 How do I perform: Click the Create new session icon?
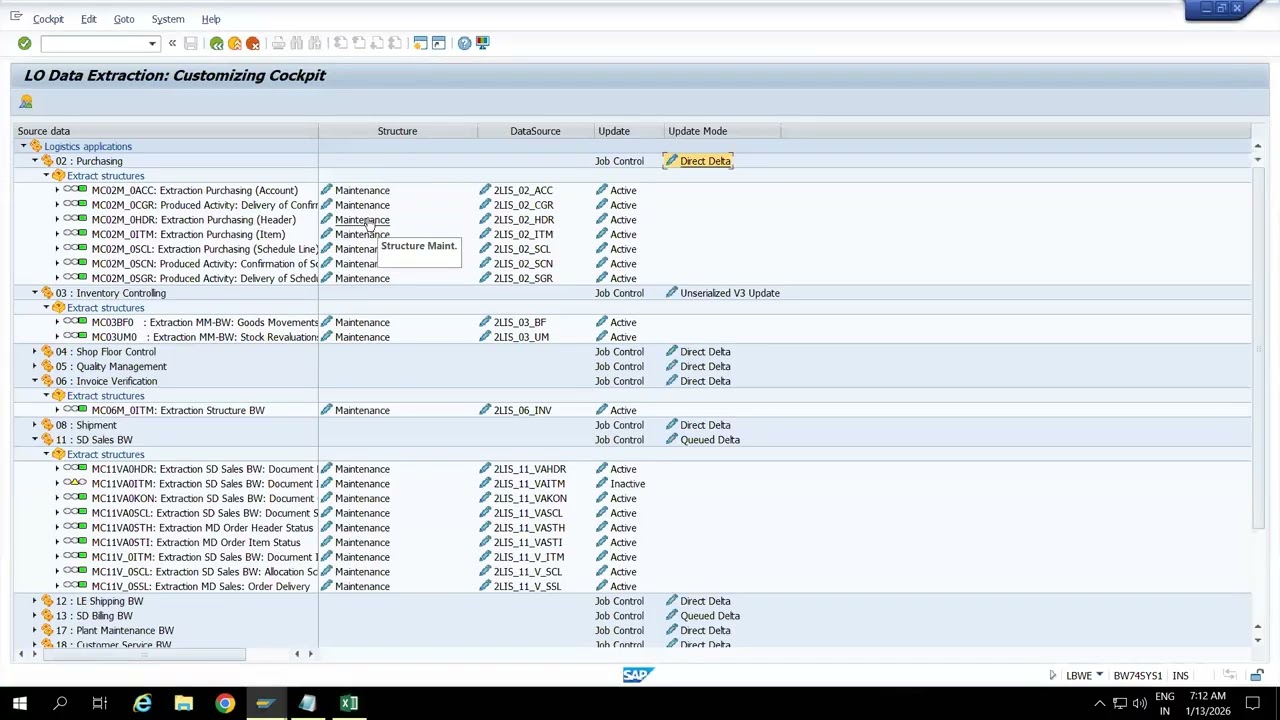[x=420, y=43]
